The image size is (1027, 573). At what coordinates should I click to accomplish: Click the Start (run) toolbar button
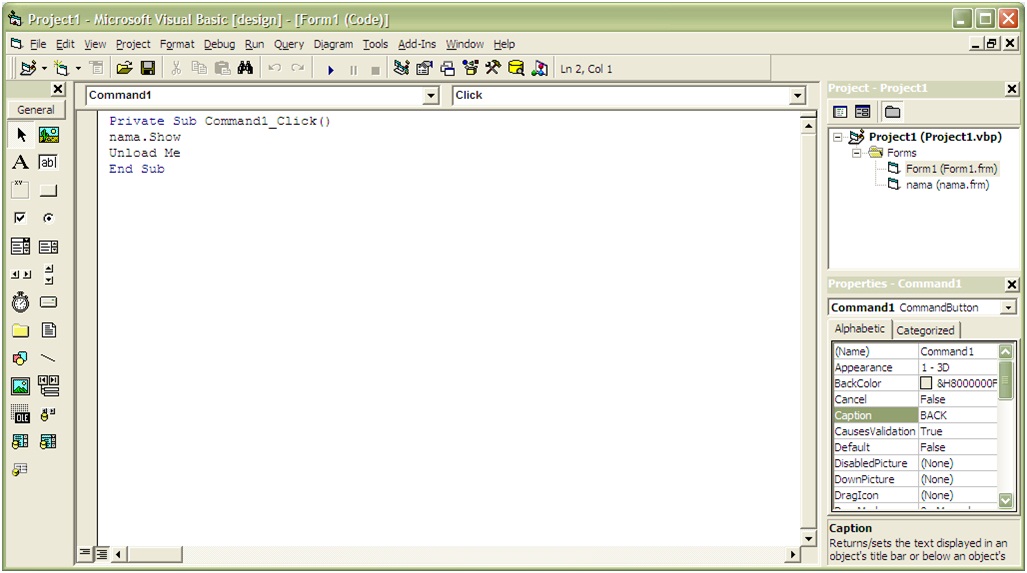(331, 69)
